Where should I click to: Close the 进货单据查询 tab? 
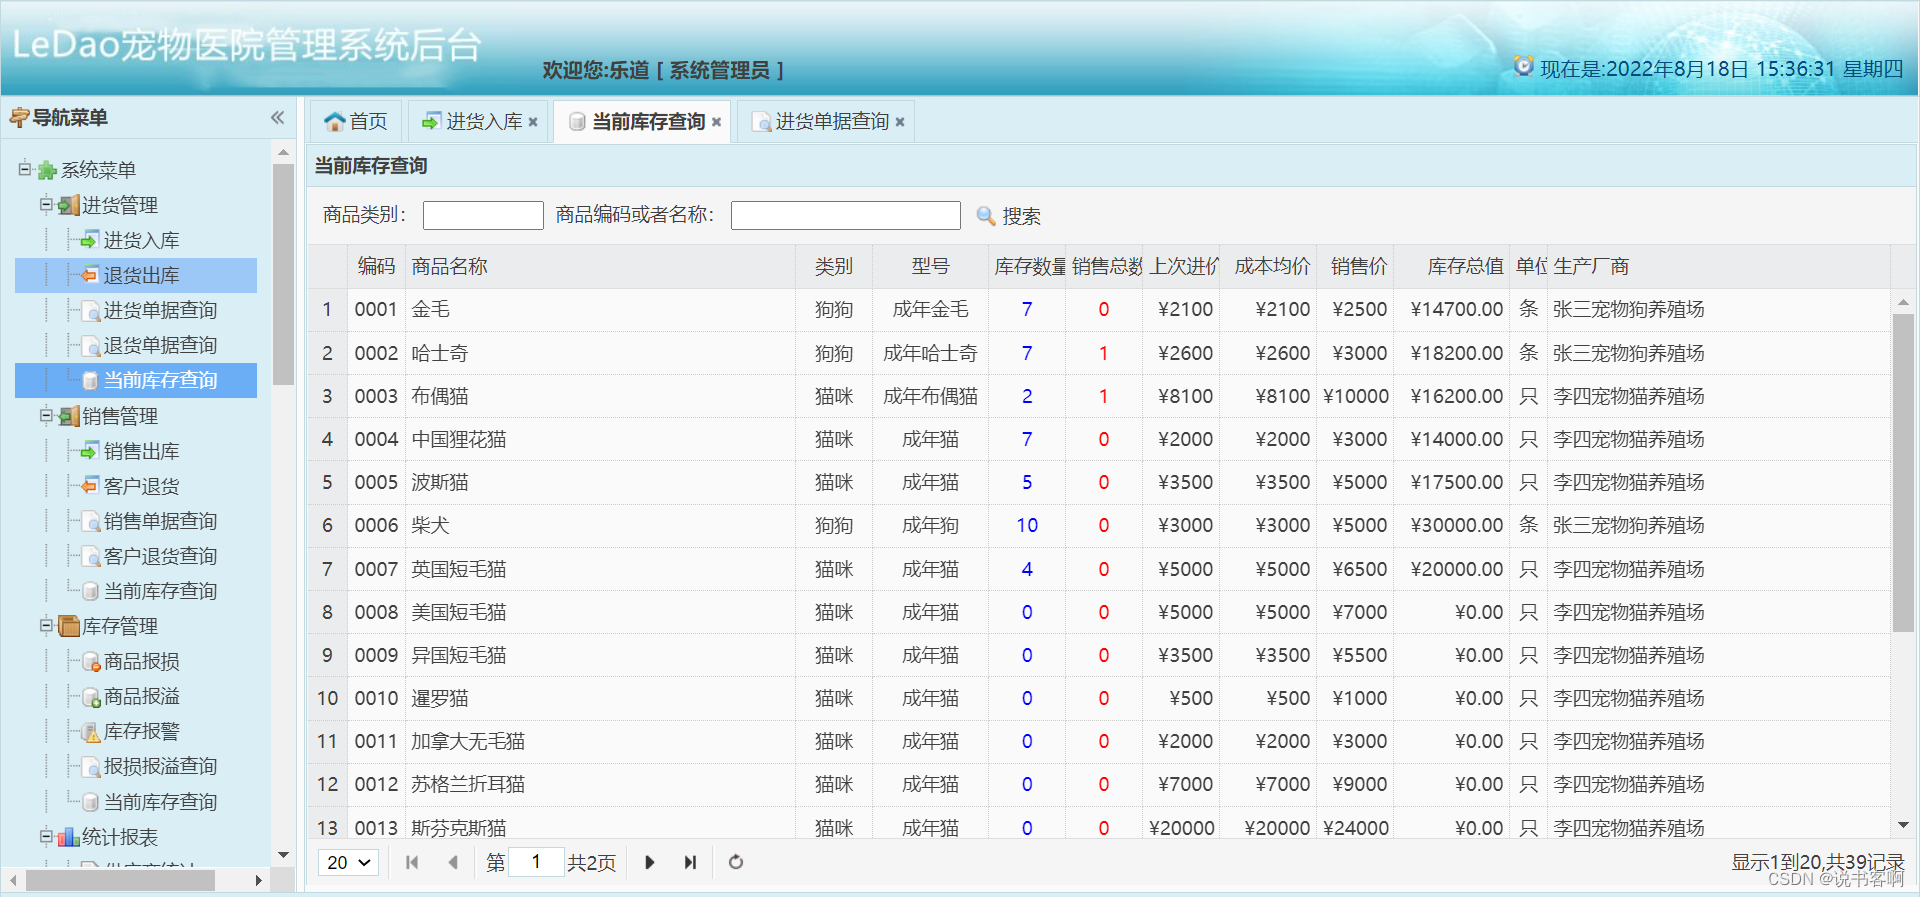900,122
